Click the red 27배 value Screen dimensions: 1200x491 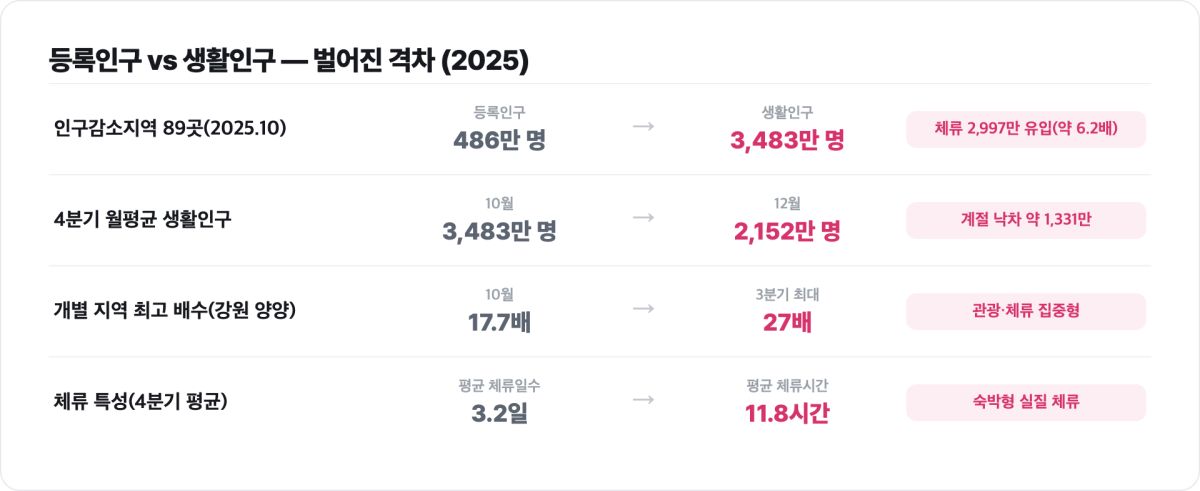click(787, 322)
